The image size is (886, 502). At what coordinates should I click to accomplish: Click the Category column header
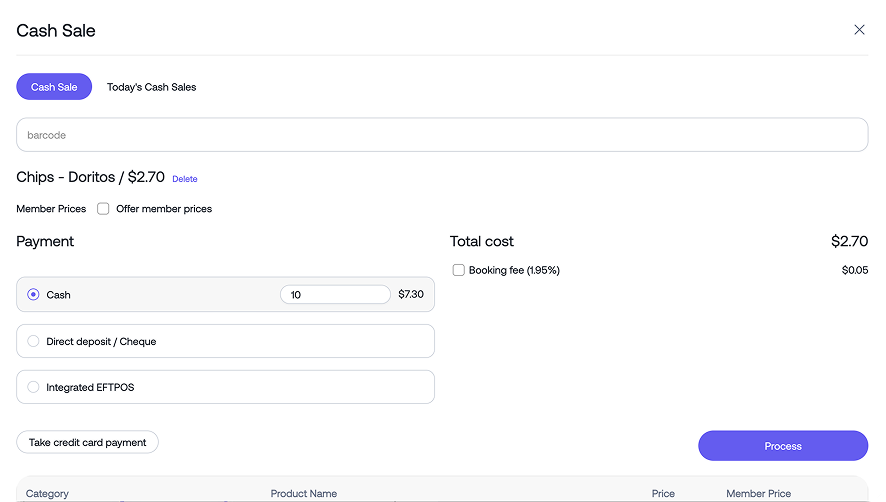click(x=47, y=494)
